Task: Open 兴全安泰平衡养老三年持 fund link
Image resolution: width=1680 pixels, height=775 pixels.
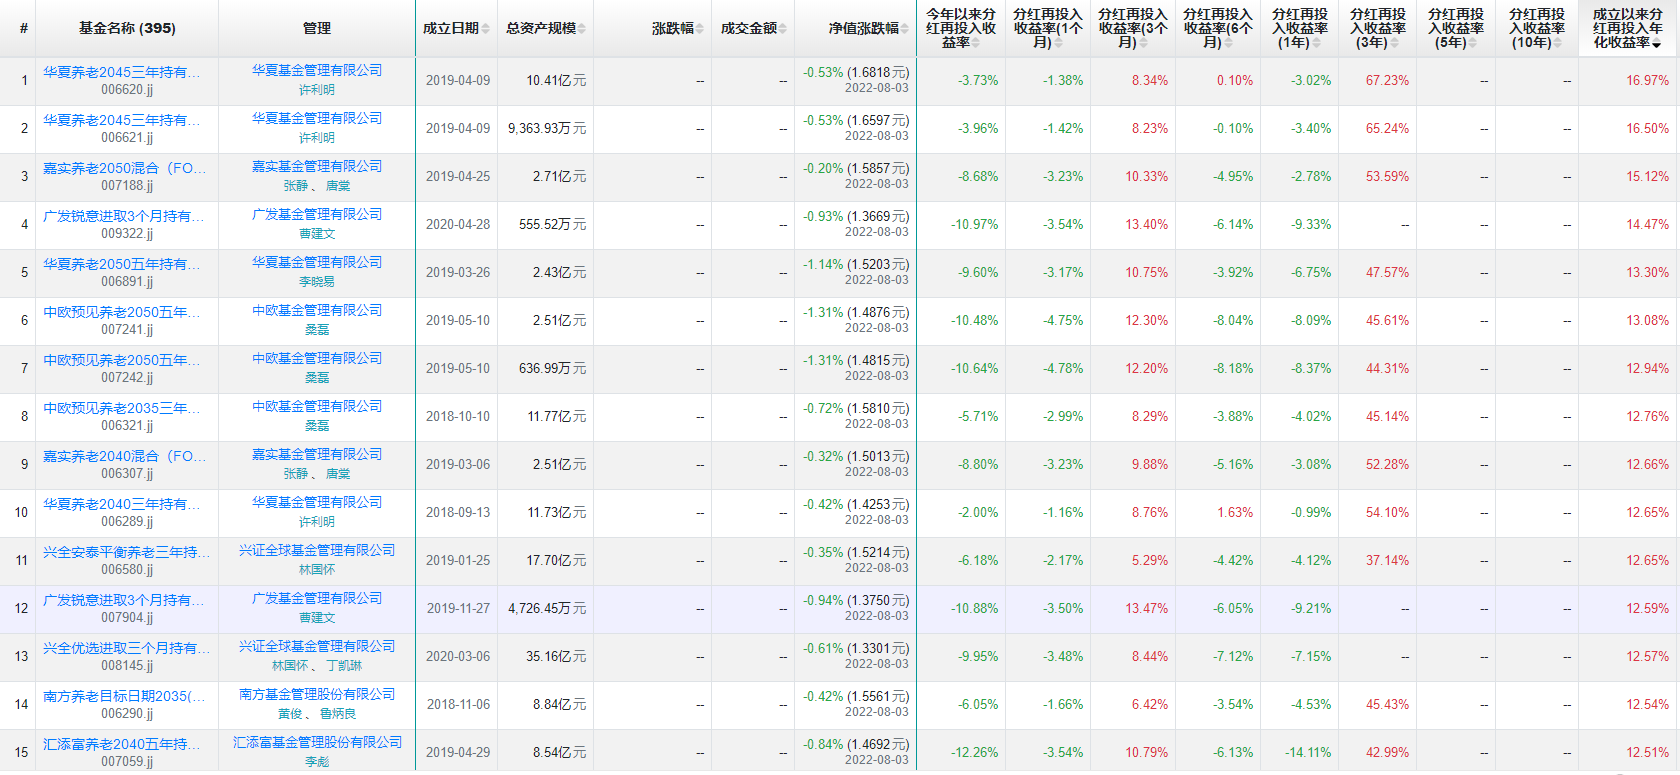Action: point(127,552)
